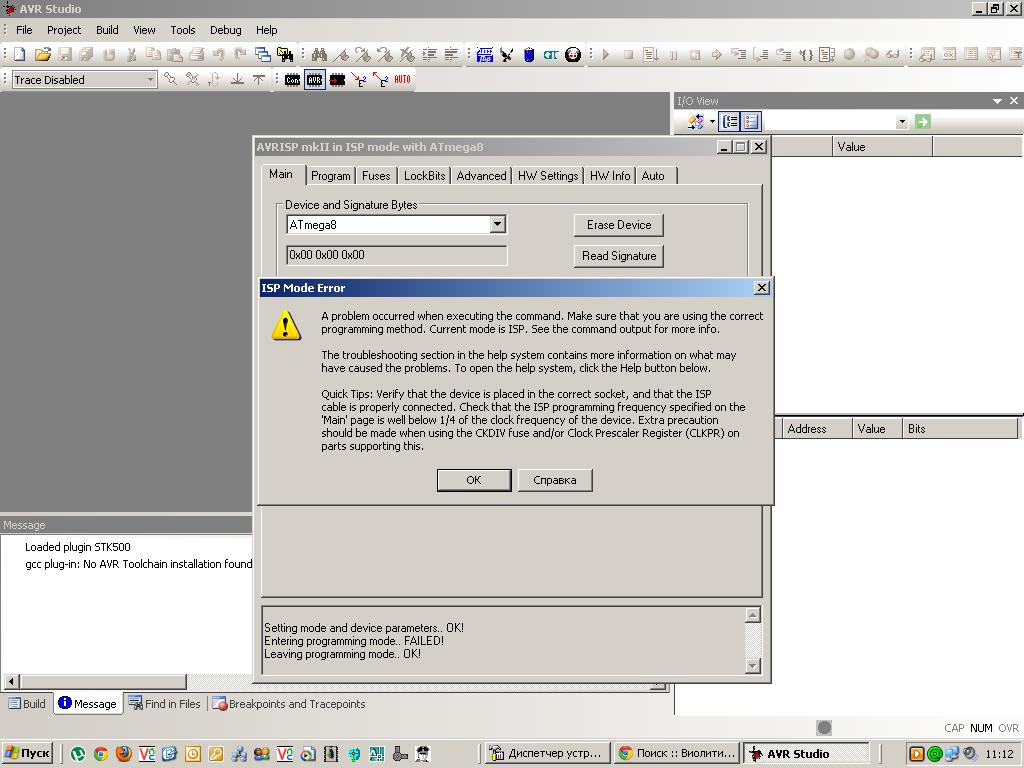Click the Open File folder icon
1024x768 pixels.
[x=42, y=55]
